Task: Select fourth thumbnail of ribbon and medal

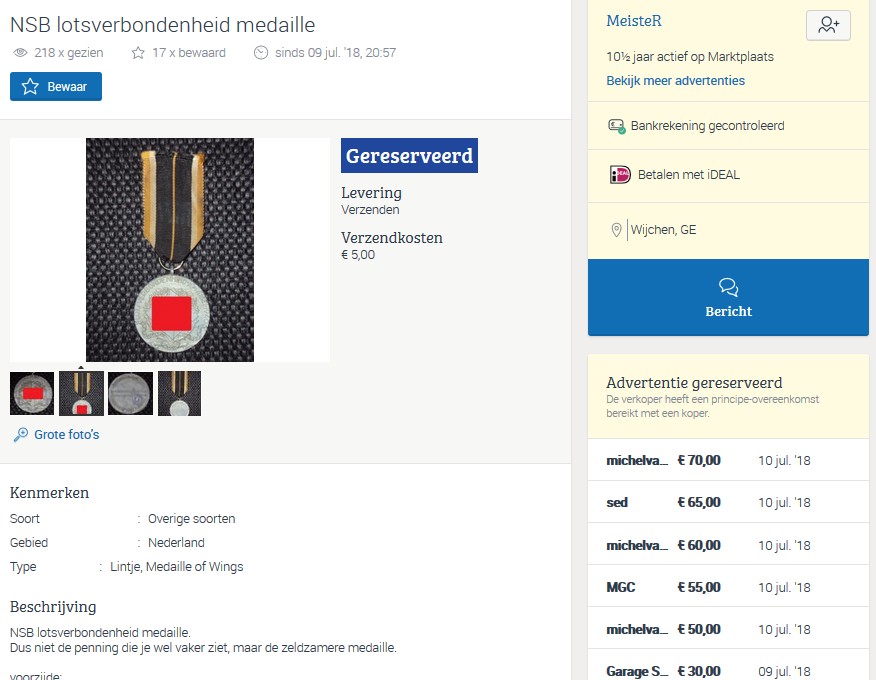Action: click(x=179, y=393)
